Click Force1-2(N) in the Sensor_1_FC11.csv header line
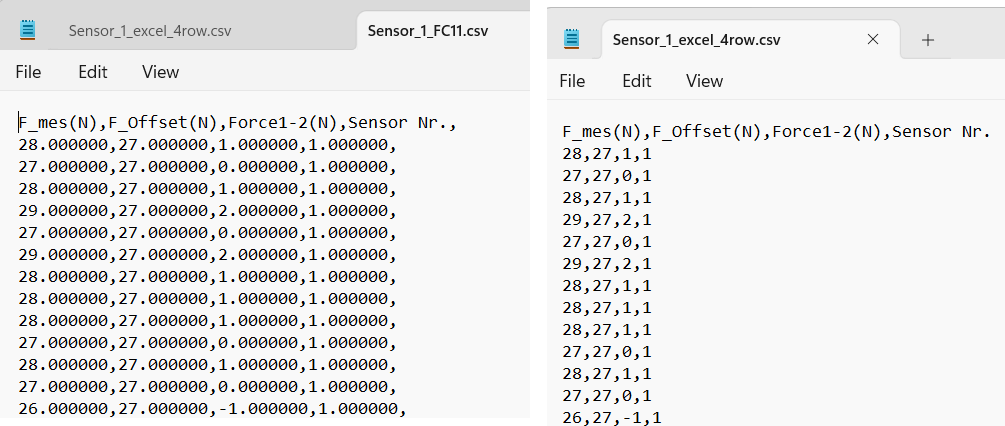This screenshot has width=1005, height=426. 283,123
